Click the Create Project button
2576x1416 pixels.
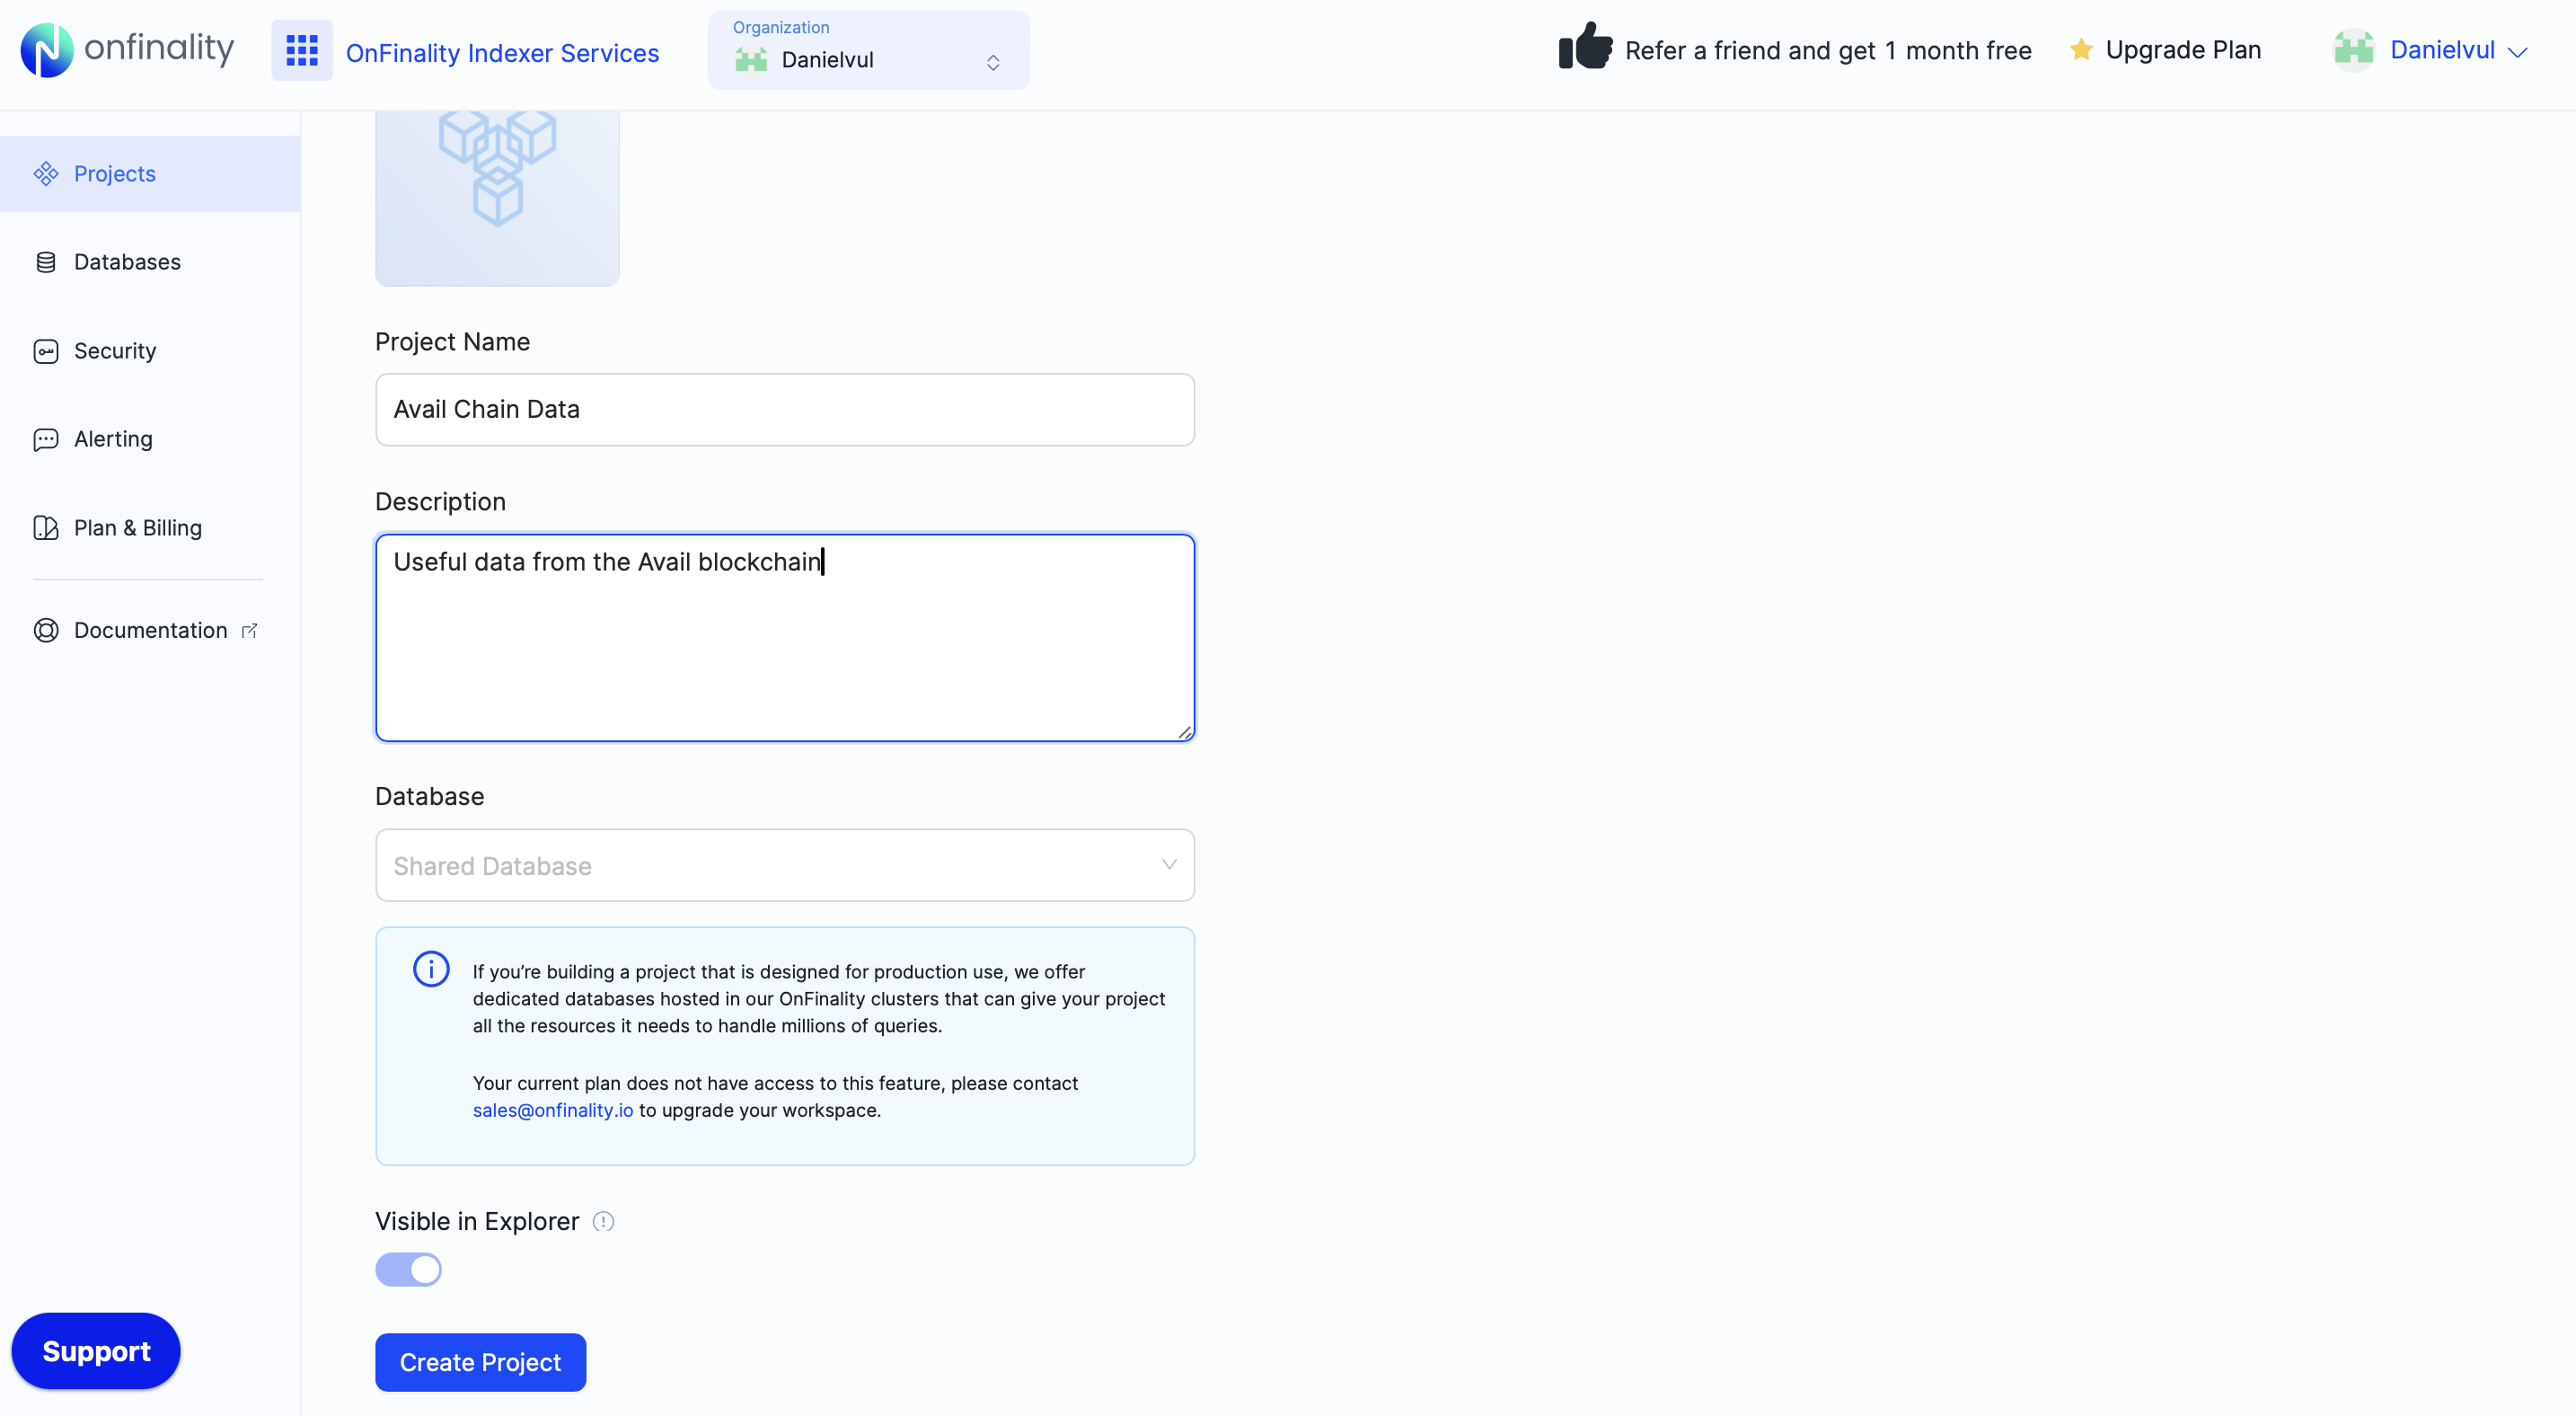pos(480,1362)
